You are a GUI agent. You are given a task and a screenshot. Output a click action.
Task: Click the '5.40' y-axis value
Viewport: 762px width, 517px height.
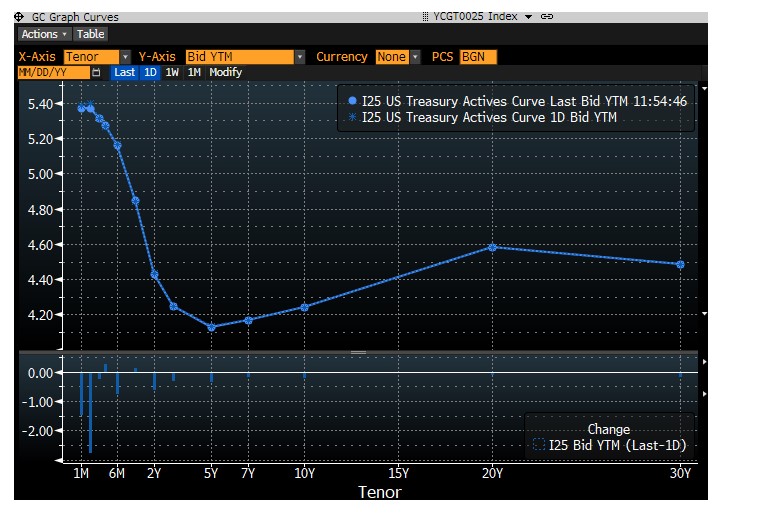40,104
